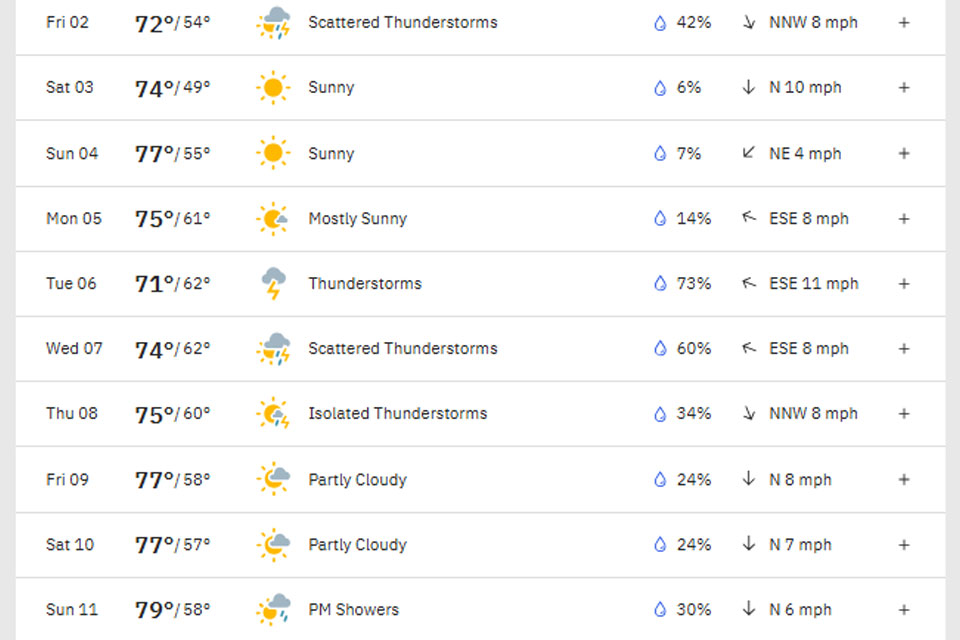960x640 pixels.
Task: Click the wind arrow beside ESE 11 mph
Action: (x=748, y=284)
